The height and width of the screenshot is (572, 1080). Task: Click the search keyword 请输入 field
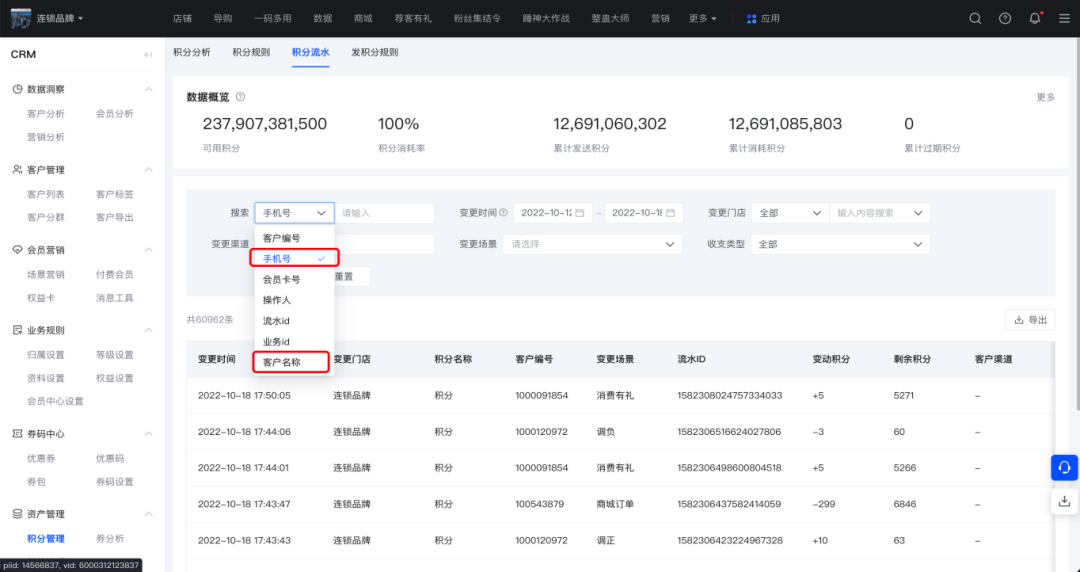(385, 213)
